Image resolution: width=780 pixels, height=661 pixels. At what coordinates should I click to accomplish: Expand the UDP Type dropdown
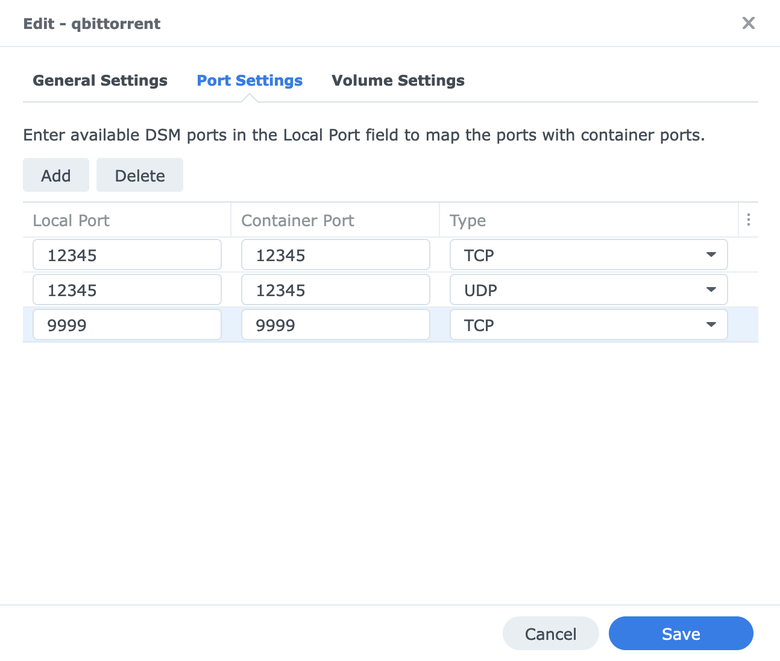[588, 289]
